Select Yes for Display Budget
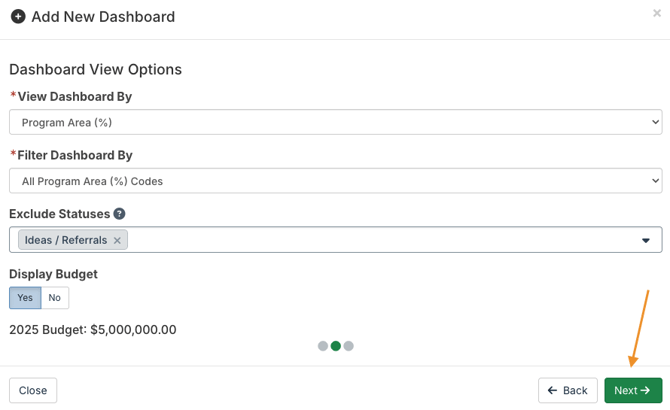The height and width of the screenshot is (410, 670). point(25,298)
